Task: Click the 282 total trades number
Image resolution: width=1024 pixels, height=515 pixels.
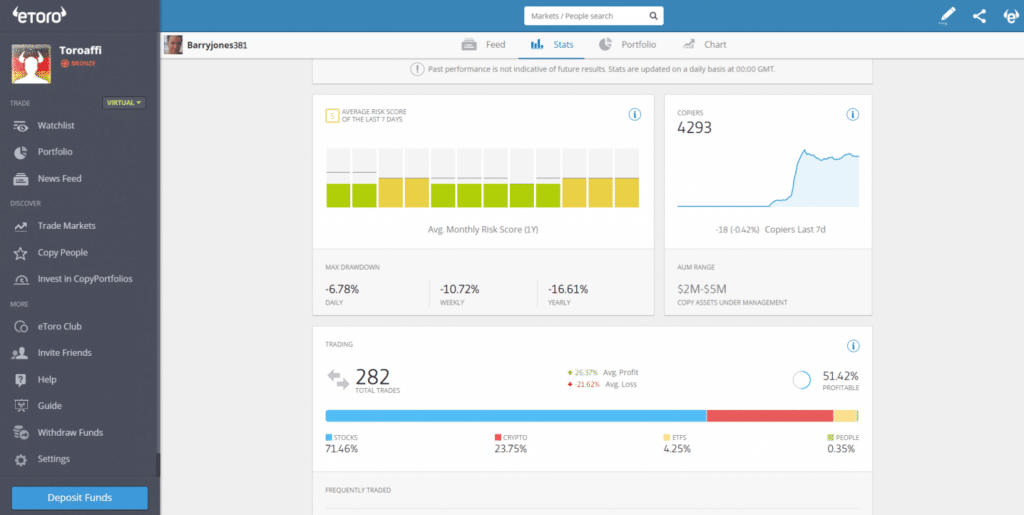Action: coord(372,377)
